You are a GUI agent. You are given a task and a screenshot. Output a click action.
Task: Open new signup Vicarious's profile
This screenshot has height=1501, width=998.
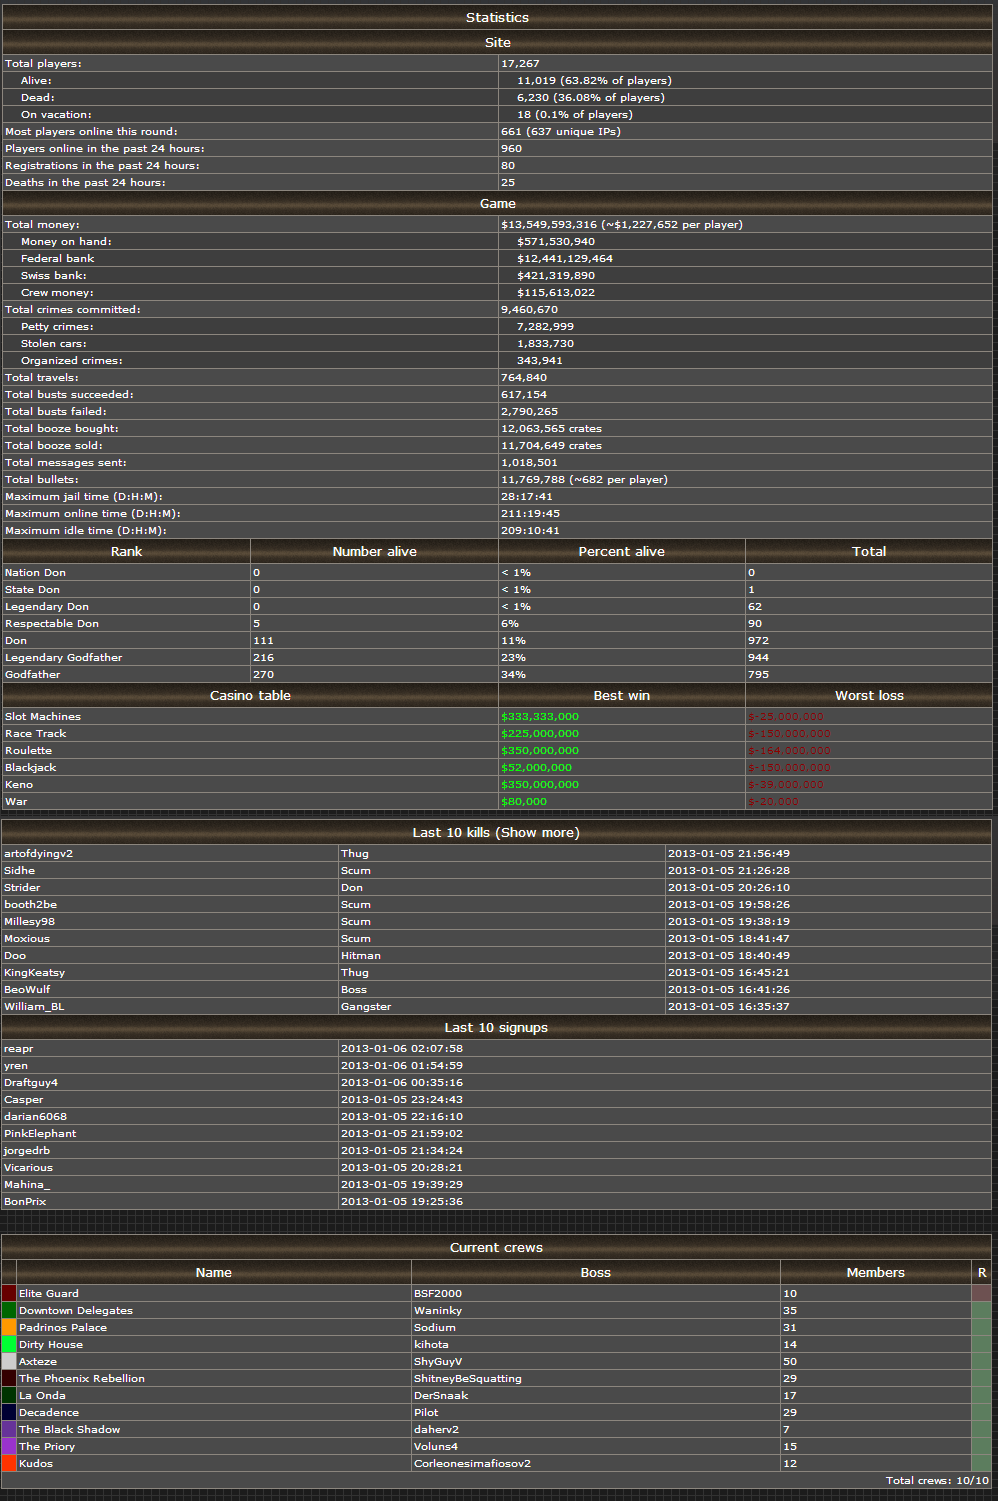coord(29,1167)
